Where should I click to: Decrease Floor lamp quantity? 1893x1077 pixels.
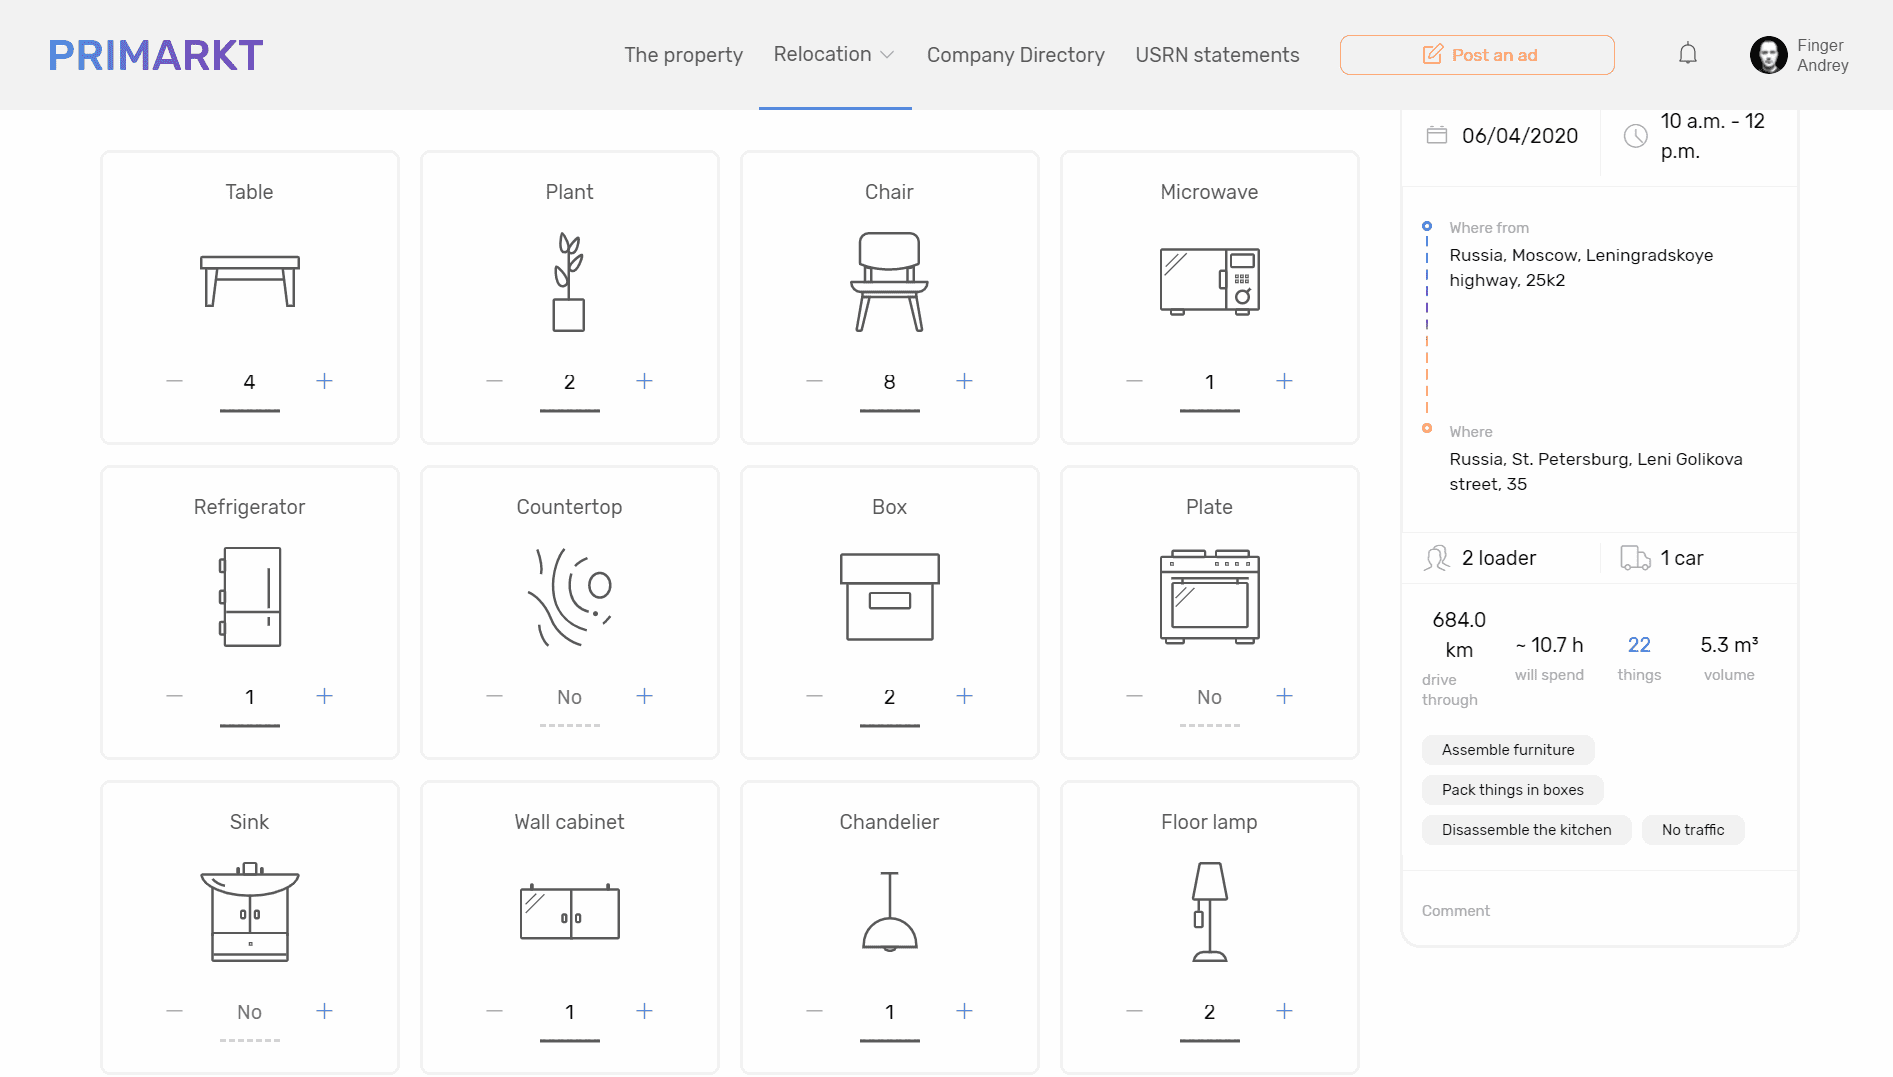[x=1134, y=1011]
